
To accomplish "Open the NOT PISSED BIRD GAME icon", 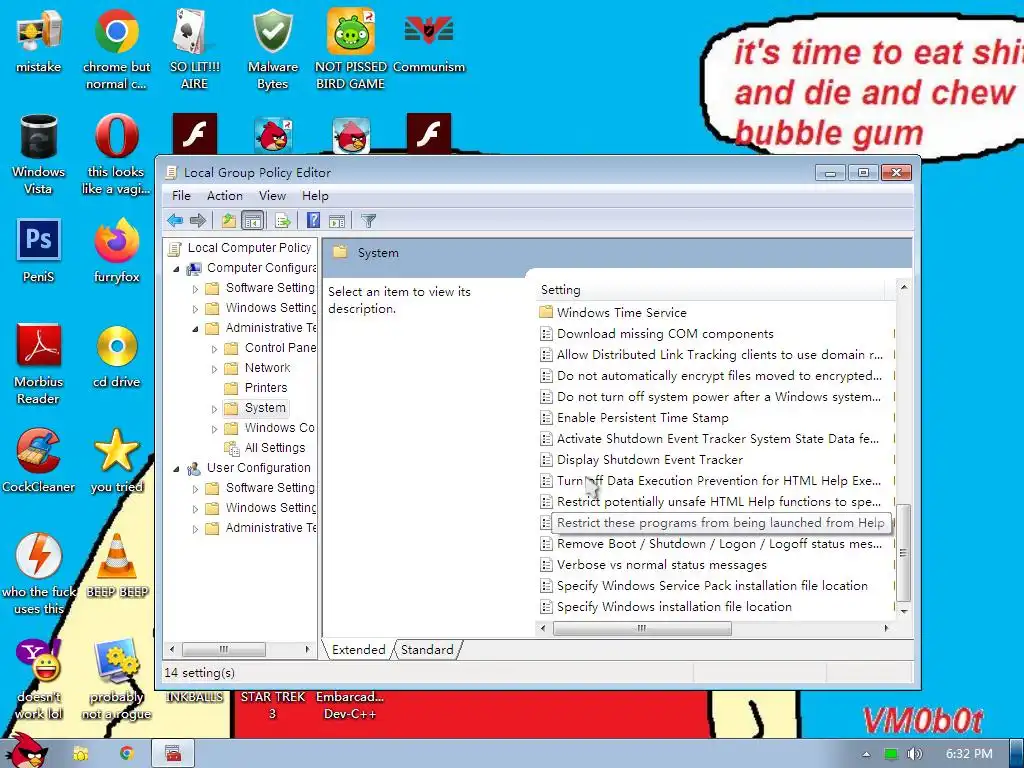I will [351, 49].
